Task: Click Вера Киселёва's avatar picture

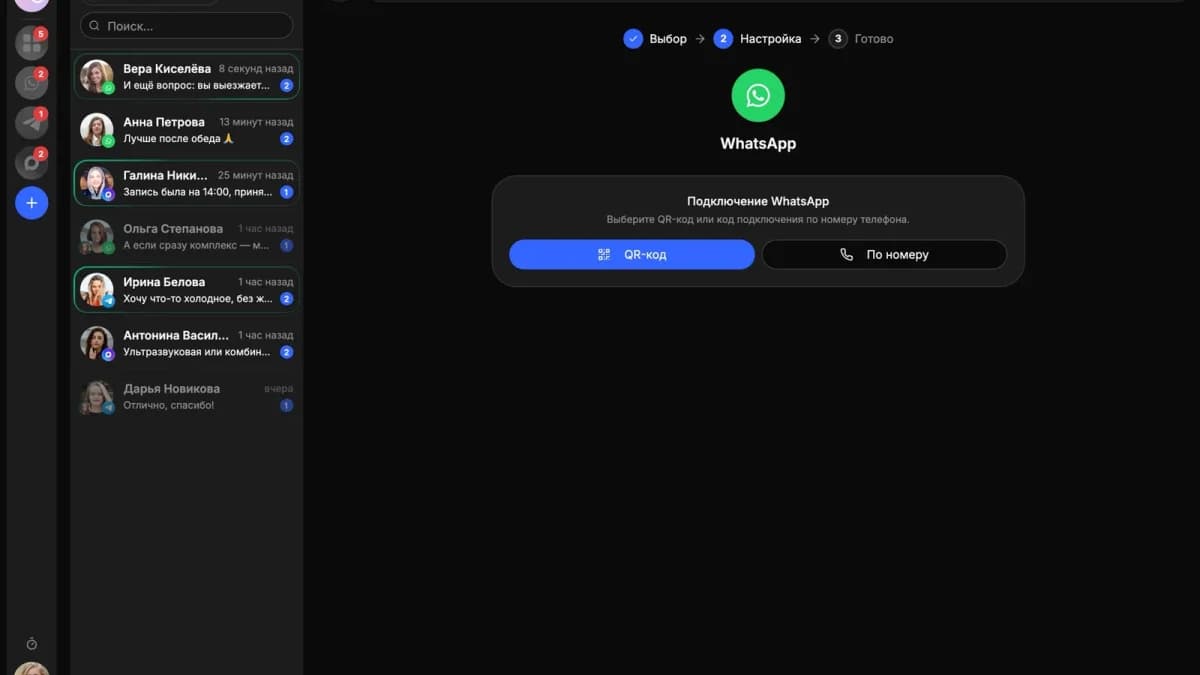Action: 97,76
